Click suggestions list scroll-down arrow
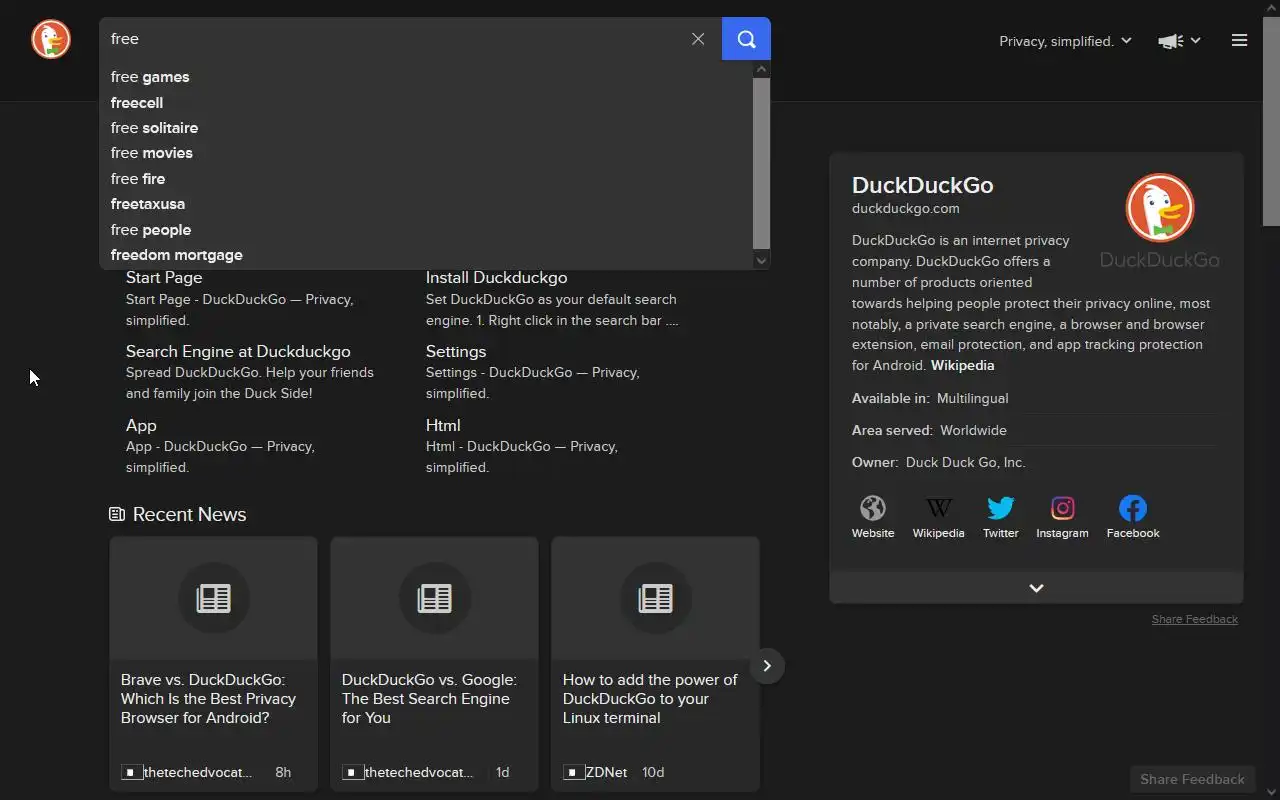 coord(762,260)
